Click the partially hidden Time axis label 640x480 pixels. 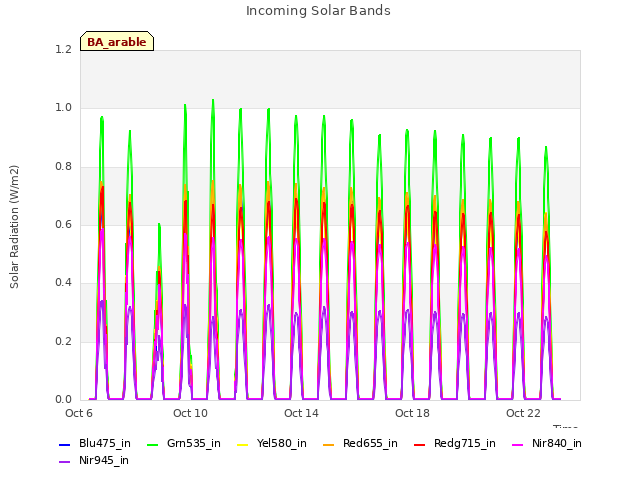coord(565,426)
